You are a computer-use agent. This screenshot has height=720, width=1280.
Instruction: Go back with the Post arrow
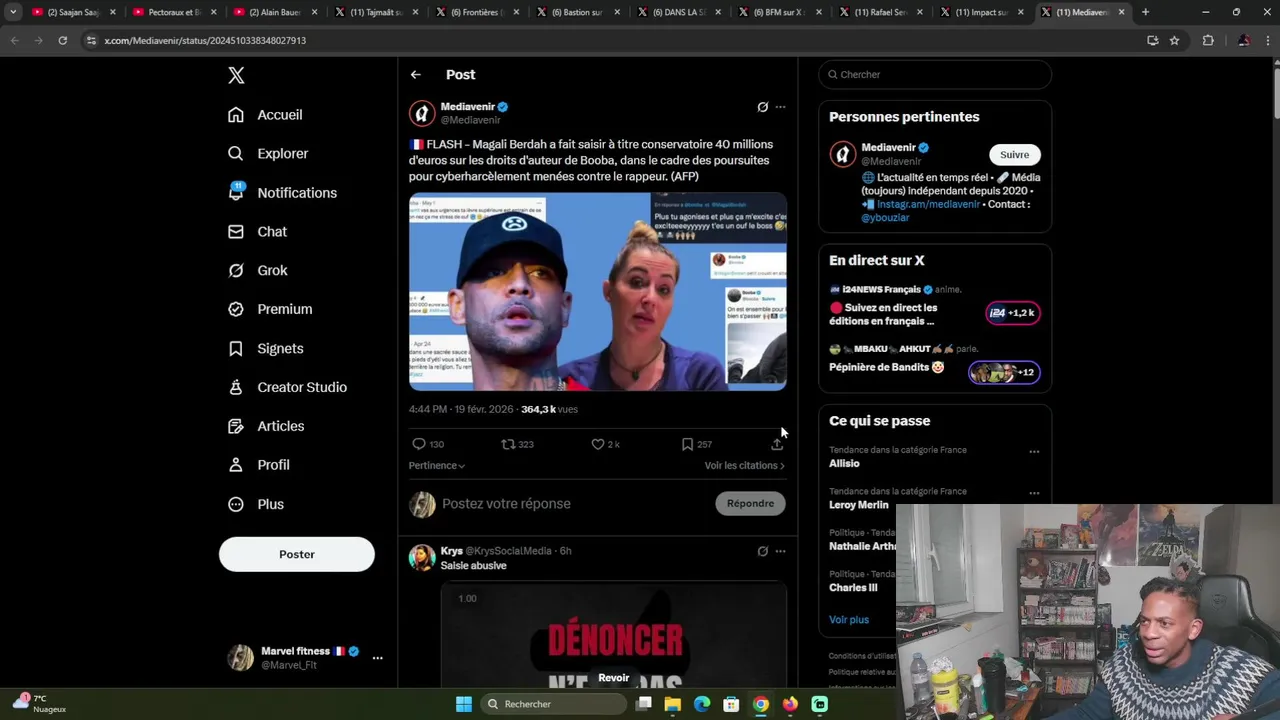[416, 75]
